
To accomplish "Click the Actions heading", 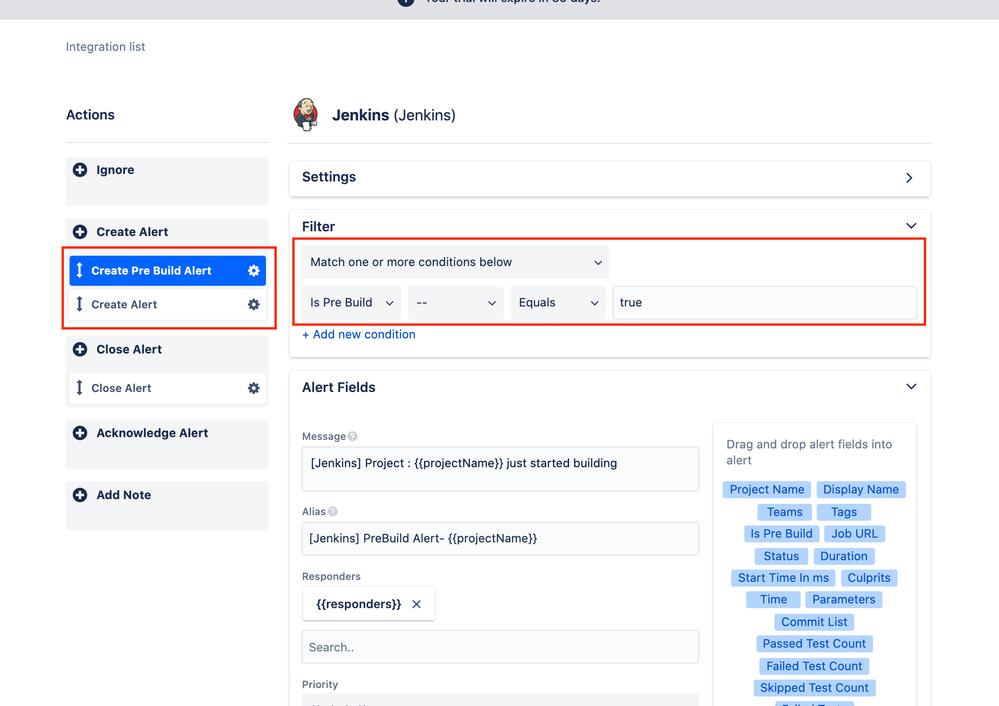I will pyautogui.click(x=90, y=115).
